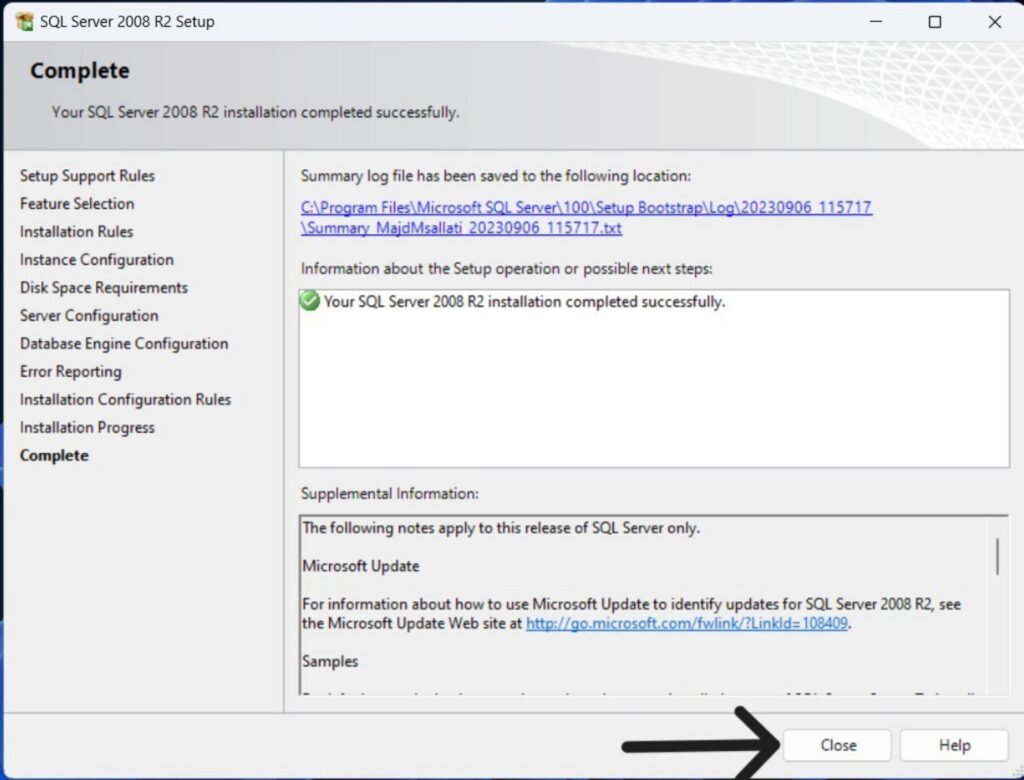Click the green success checkmark icon
Screen dimensions: 1024x780
coord(310,301)
